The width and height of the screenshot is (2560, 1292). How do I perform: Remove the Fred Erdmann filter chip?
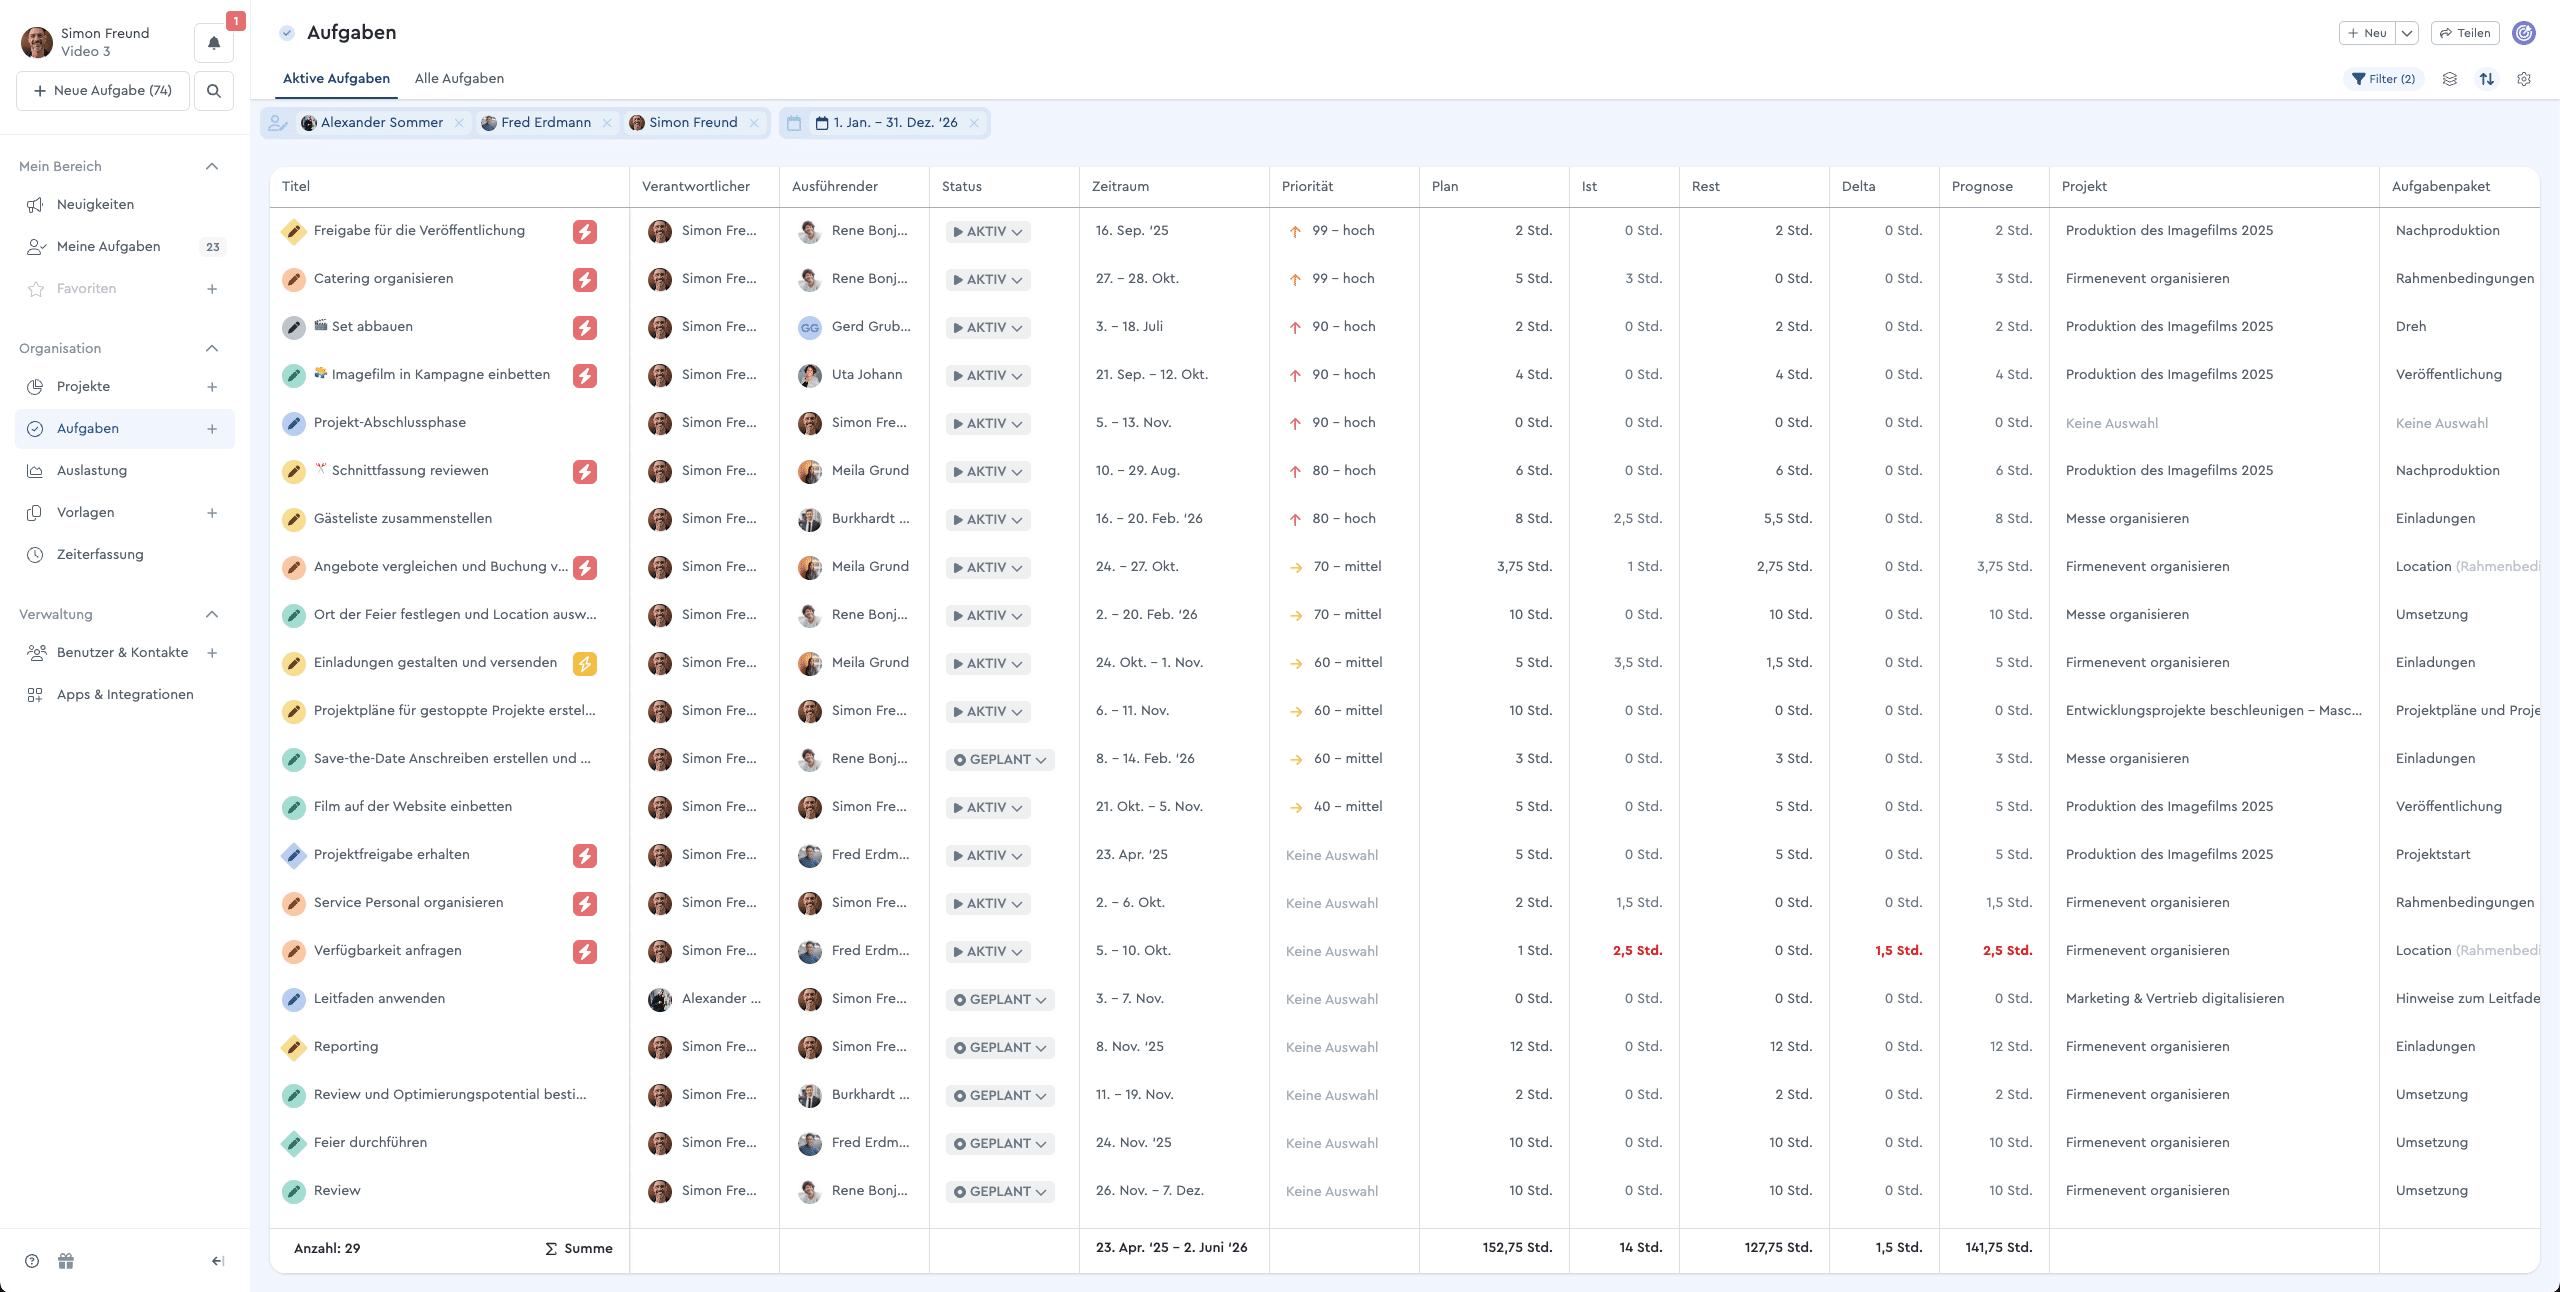pos(607,123)
